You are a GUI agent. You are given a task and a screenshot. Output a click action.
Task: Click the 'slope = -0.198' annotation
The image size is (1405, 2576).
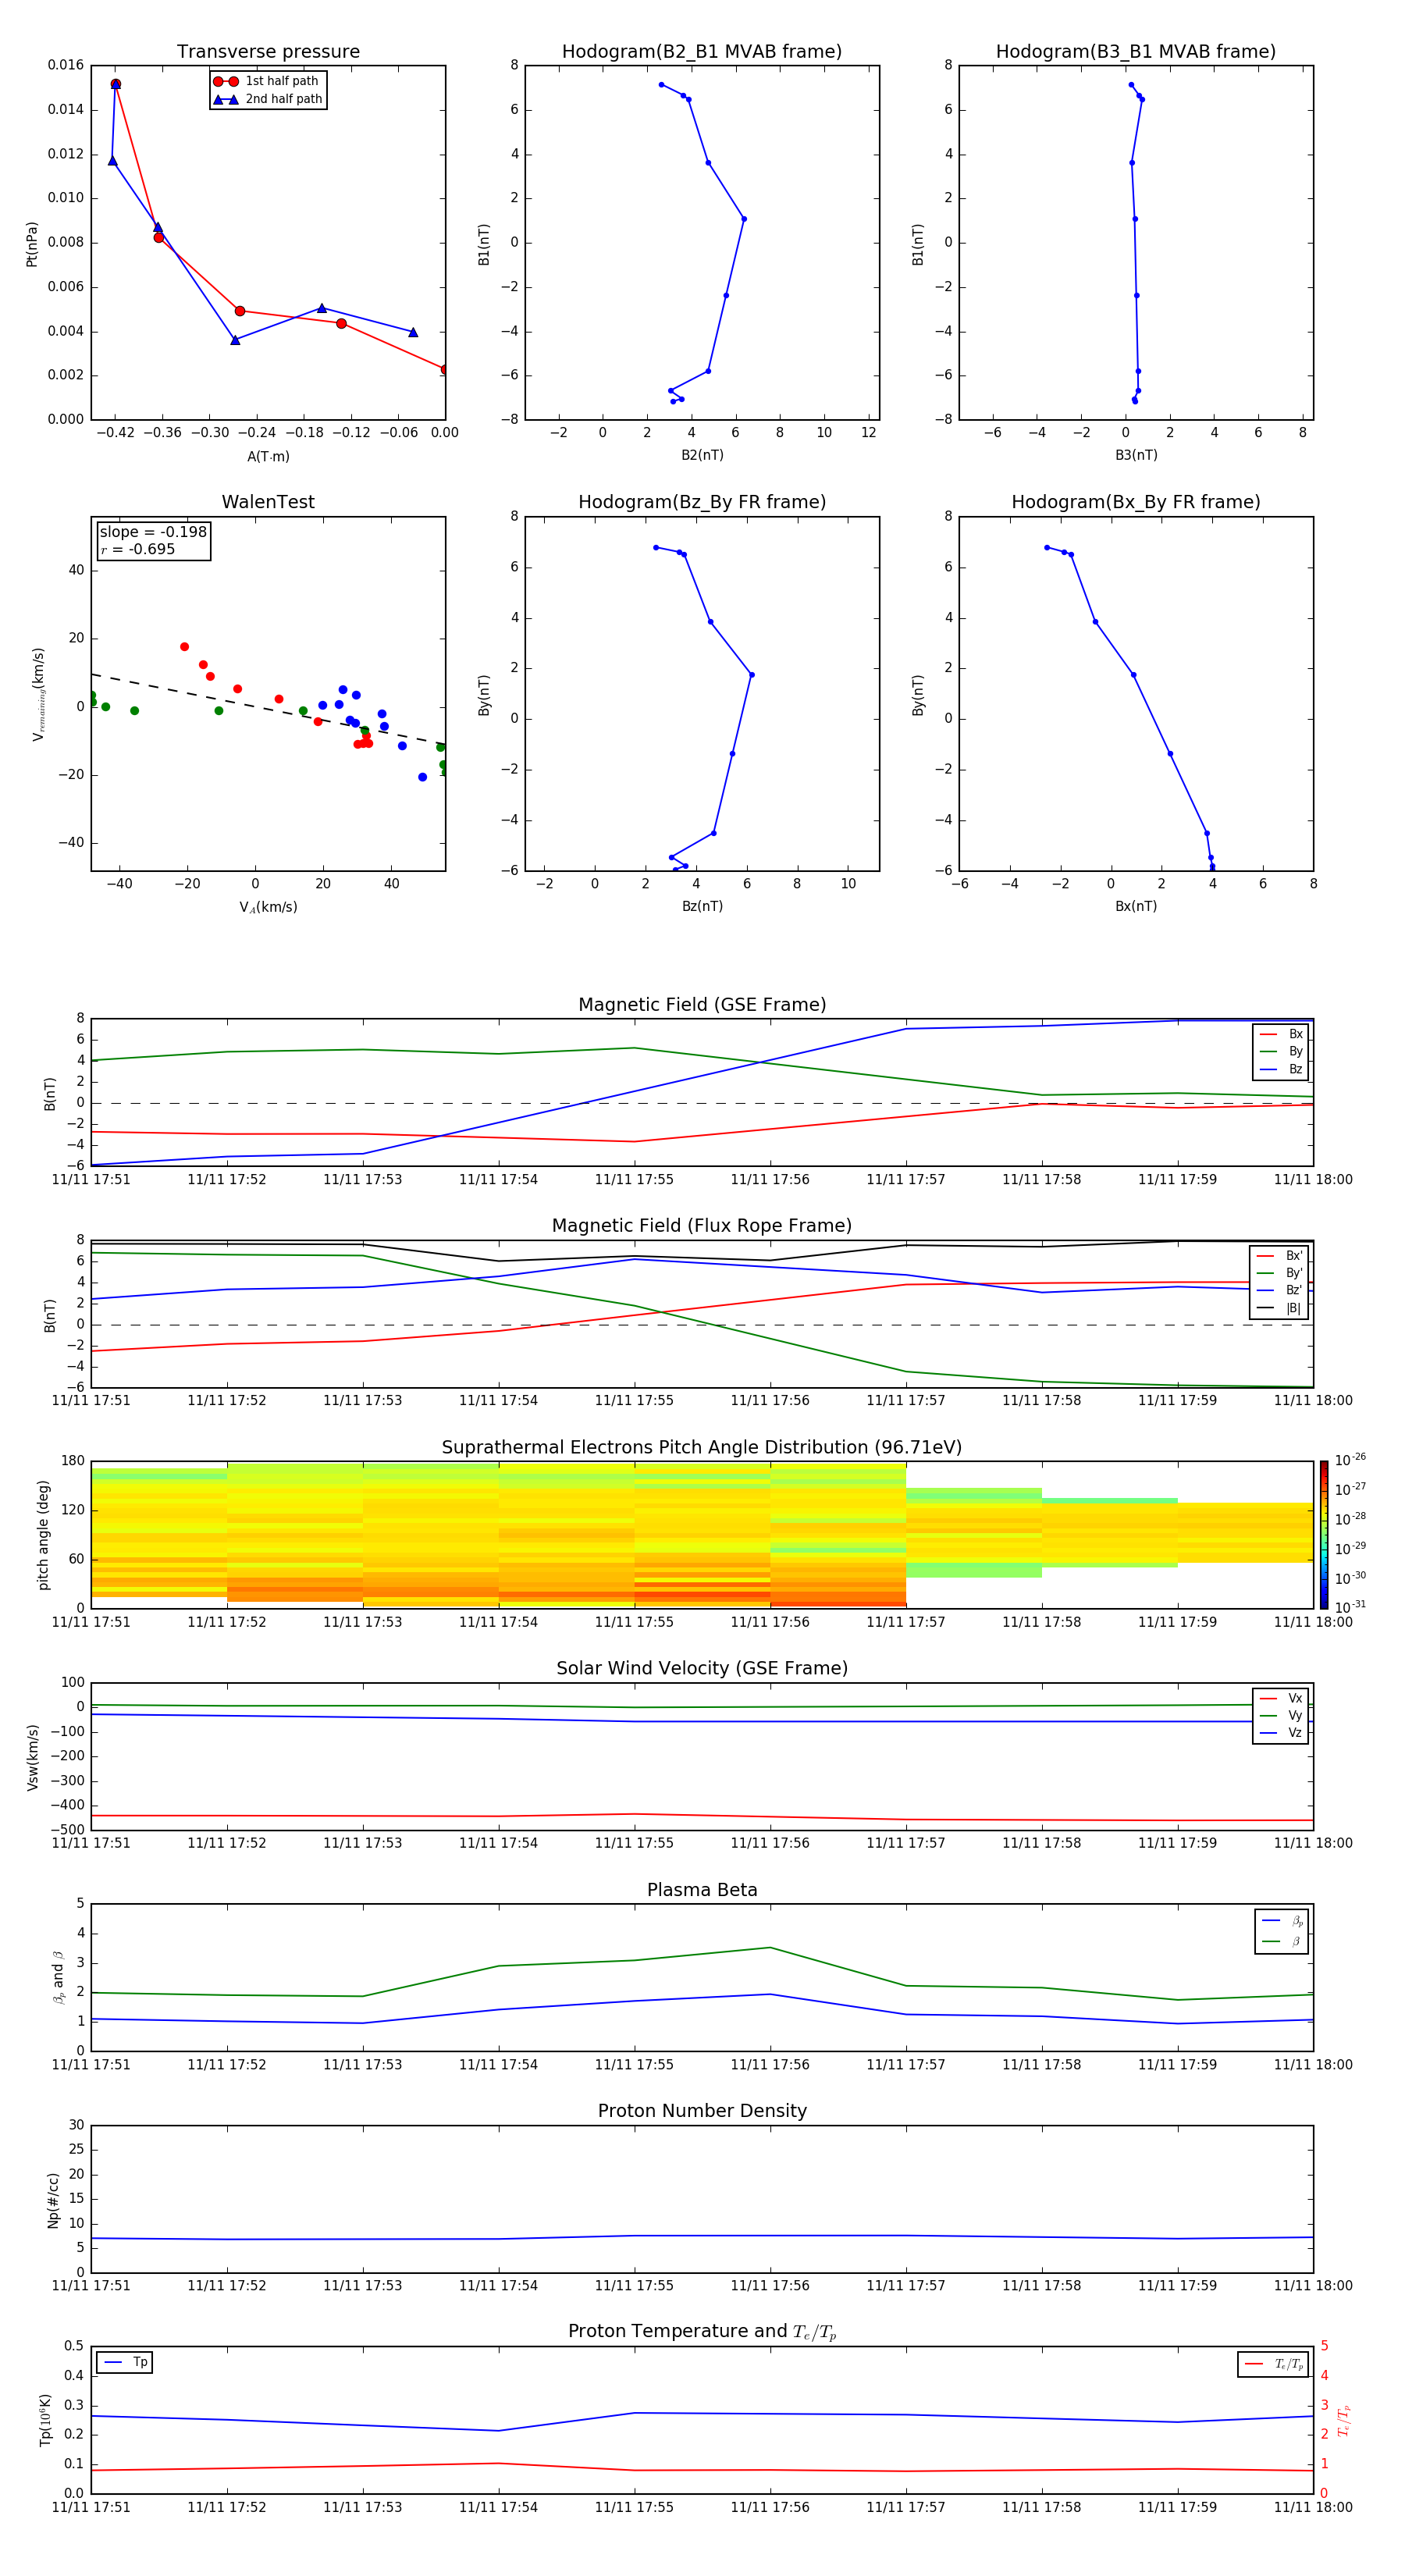[153, 532]
